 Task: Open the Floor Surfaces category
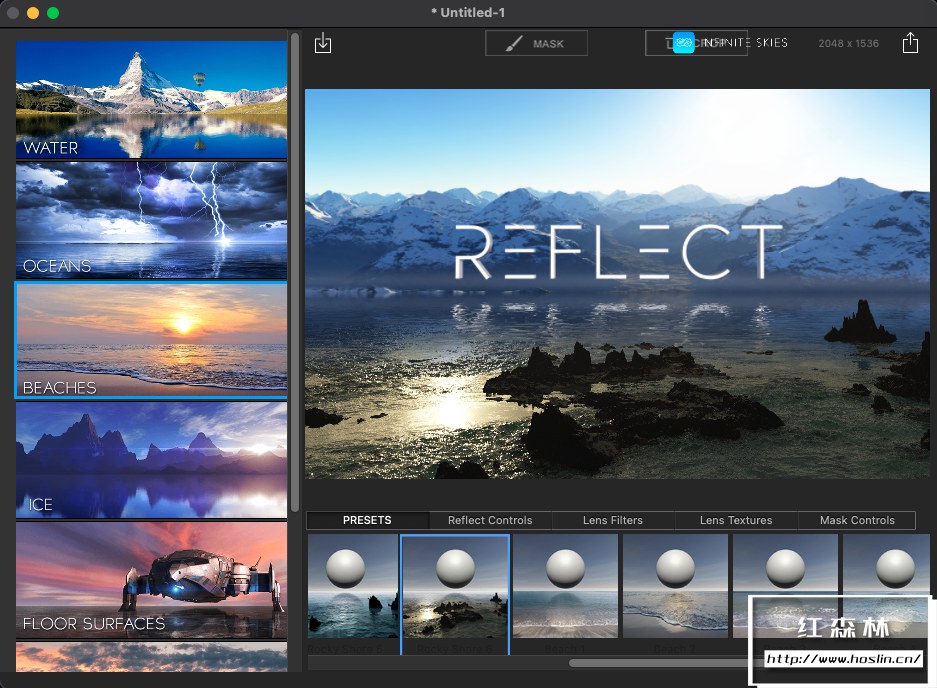pyautogui.click(x=151, y=580)
